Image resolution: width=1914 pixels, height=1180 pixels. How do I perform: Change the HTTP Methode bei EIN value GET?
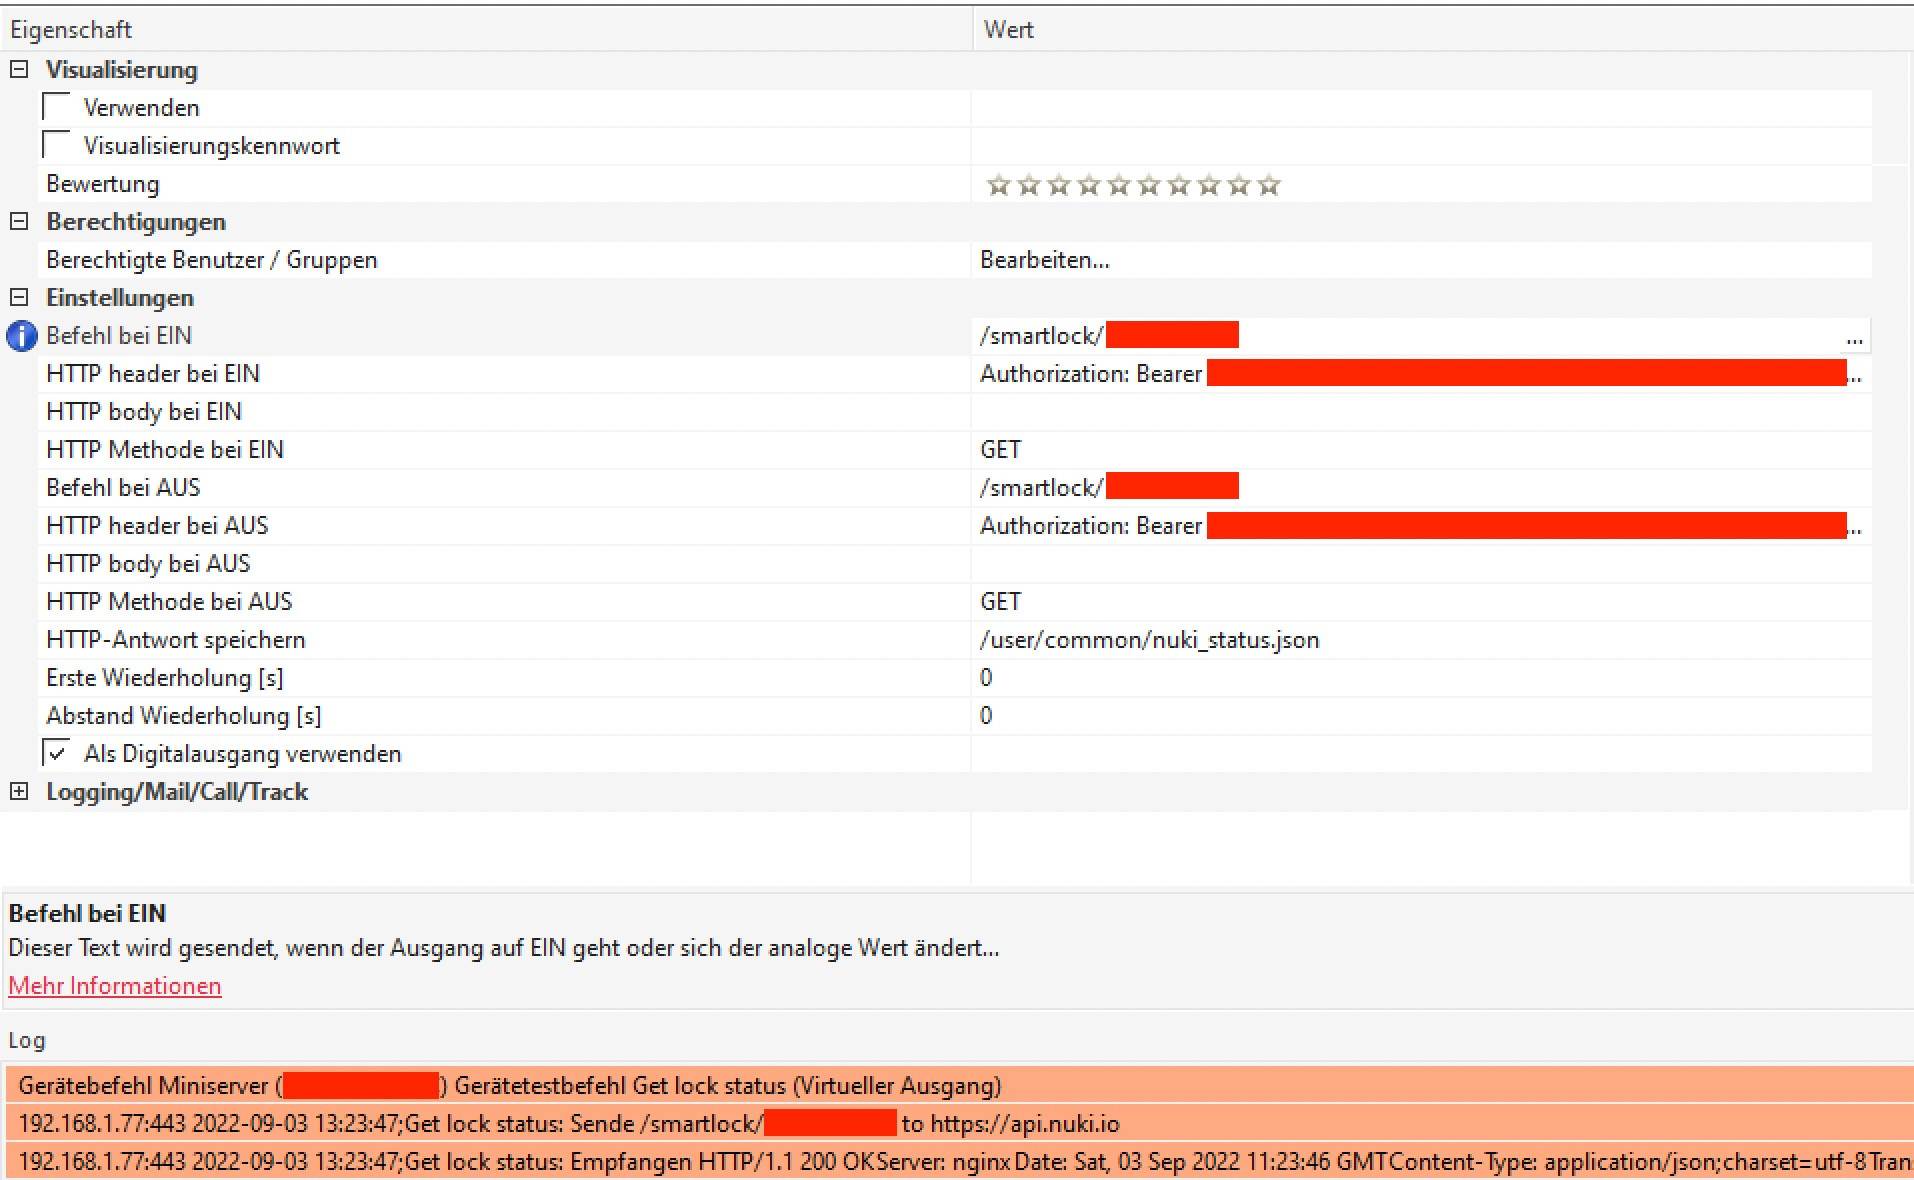point(1421,450)
